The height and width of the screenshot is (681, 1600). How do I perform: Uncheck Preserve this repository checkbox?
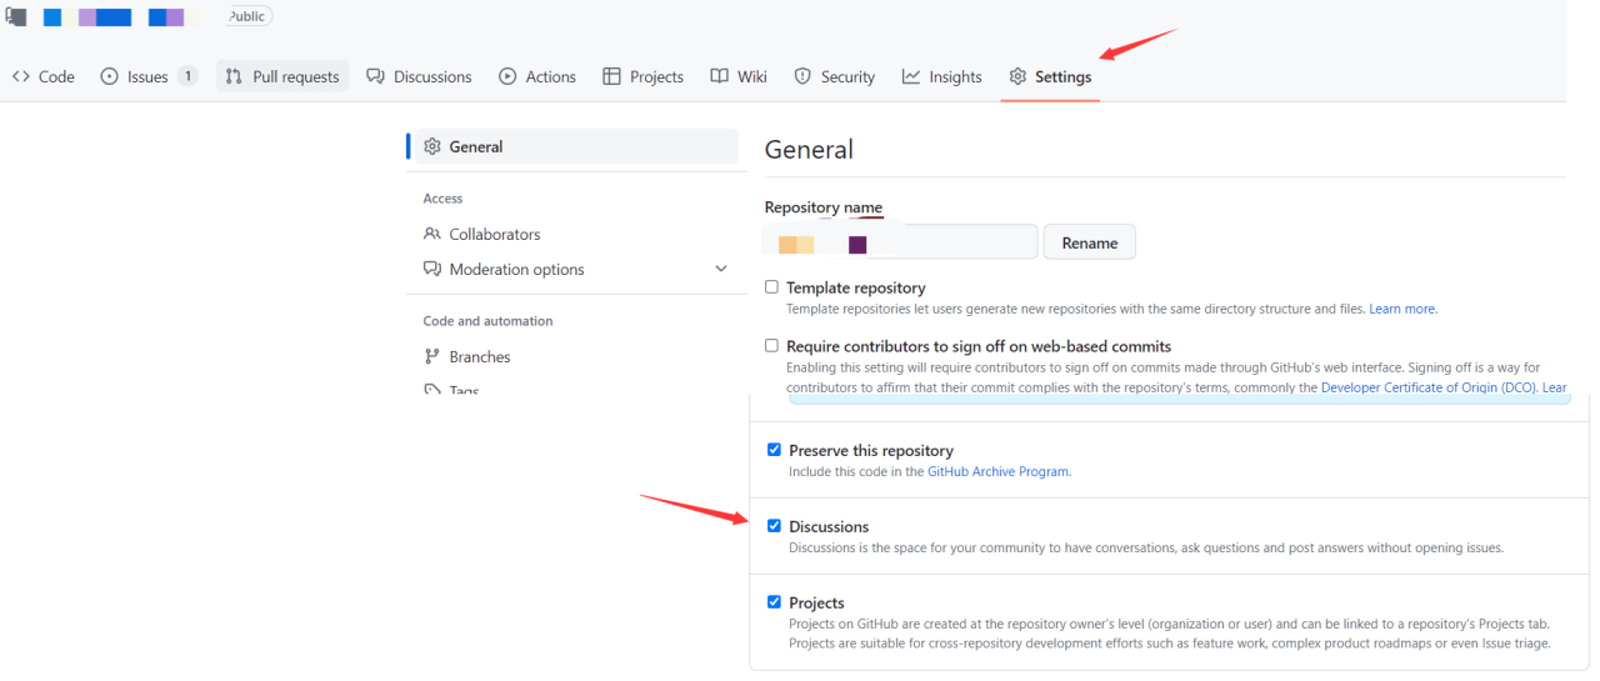pyautogui.click(x=774, y=450)
